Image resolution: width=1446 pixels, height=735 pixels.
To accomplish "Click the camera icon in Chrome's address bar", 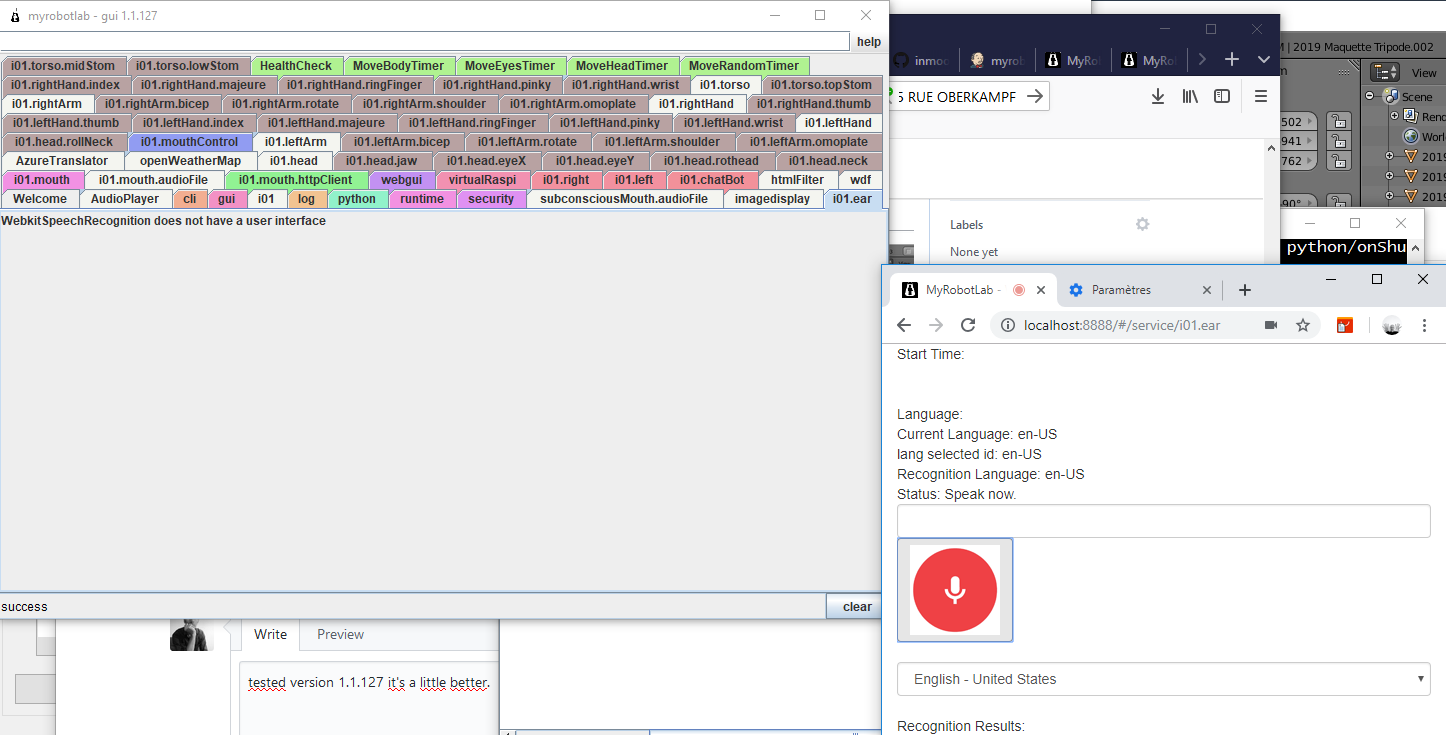I will [x=1272, y=324].
